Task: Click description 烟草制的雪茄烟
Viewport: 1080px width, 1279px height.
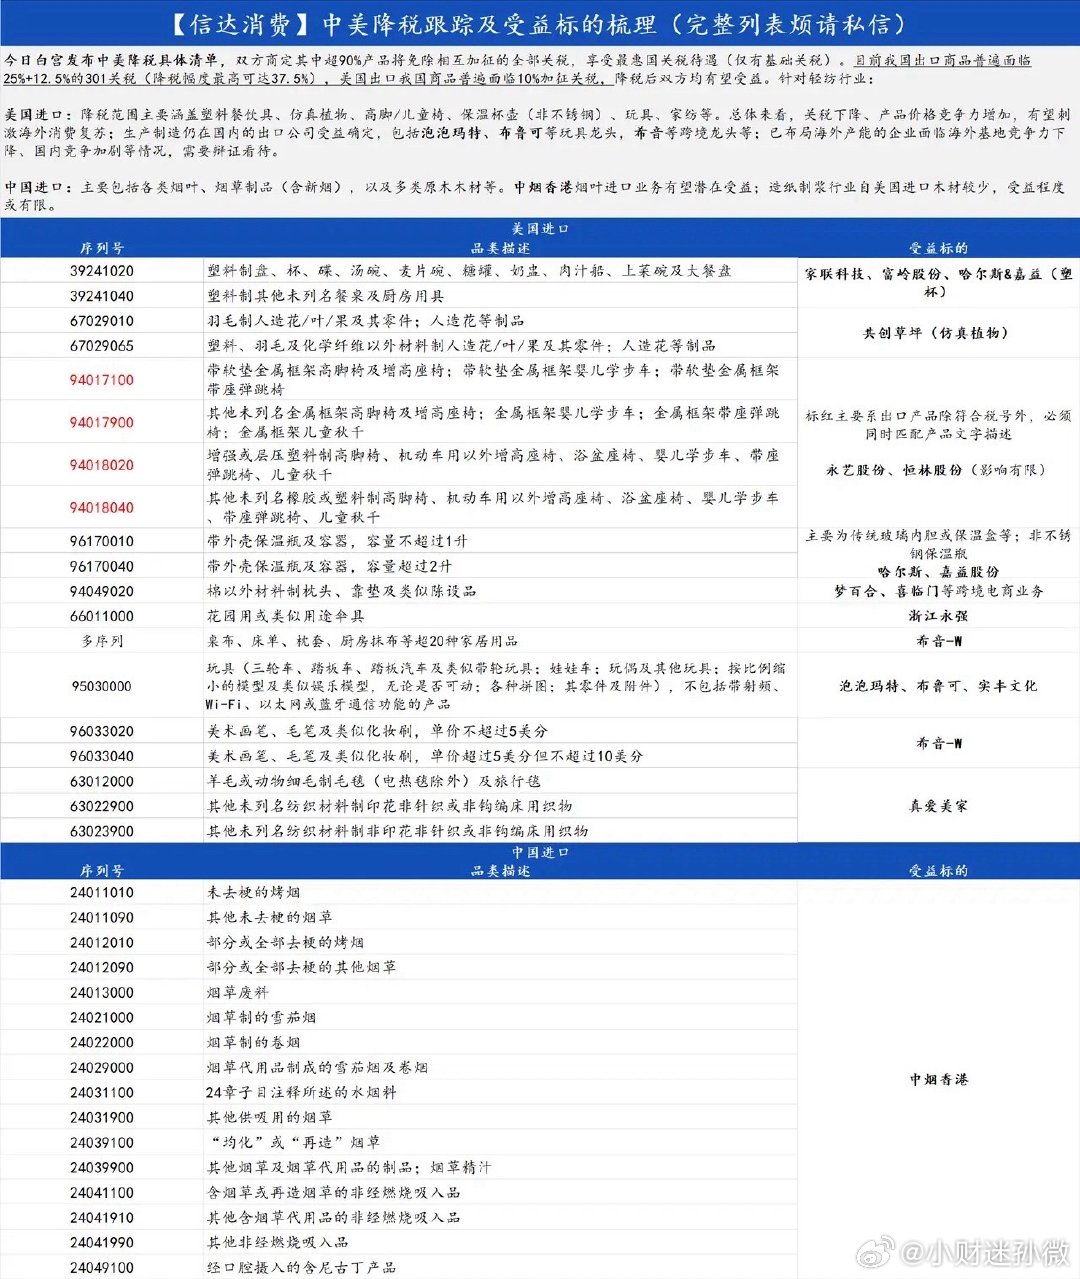Action: click(x=262, y=1018)
